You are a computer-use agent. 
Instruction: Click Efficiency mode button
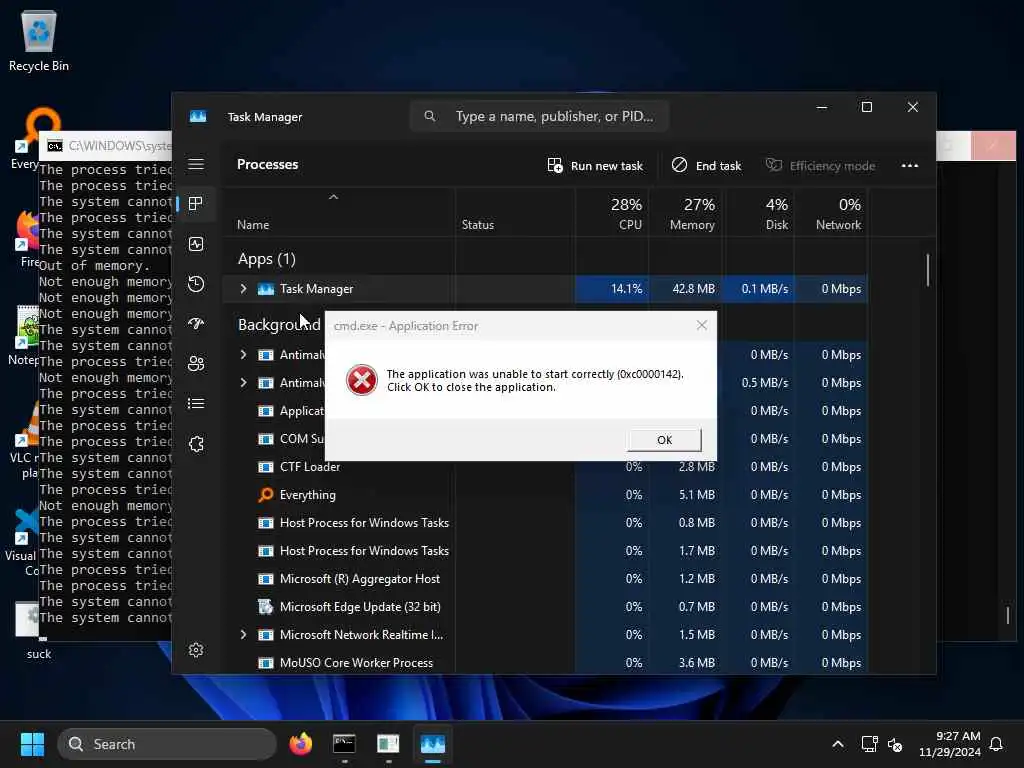[x=820, y=165]
